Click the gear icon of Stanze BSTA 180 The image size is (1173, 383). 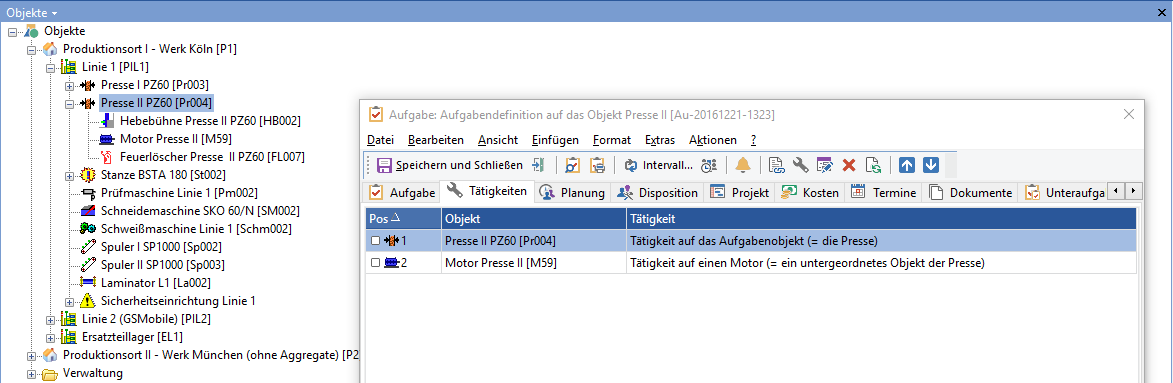(x=88, y=175)
